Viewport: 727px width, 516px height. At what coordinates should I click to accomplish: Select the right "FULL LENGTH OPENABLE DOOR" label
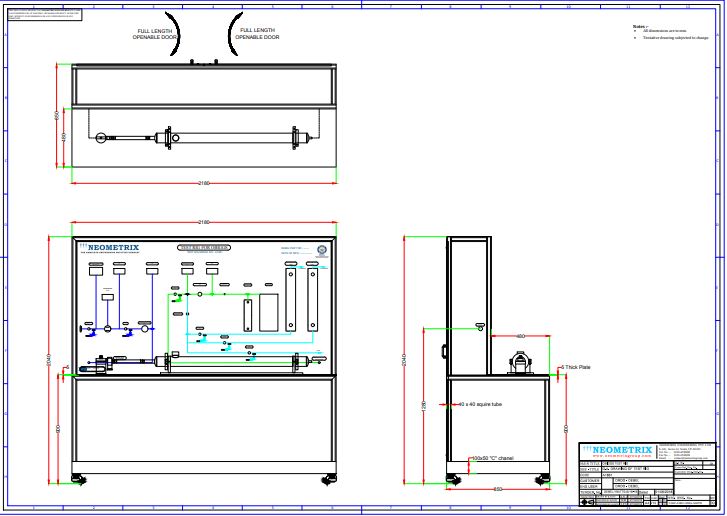coord(257,34)
